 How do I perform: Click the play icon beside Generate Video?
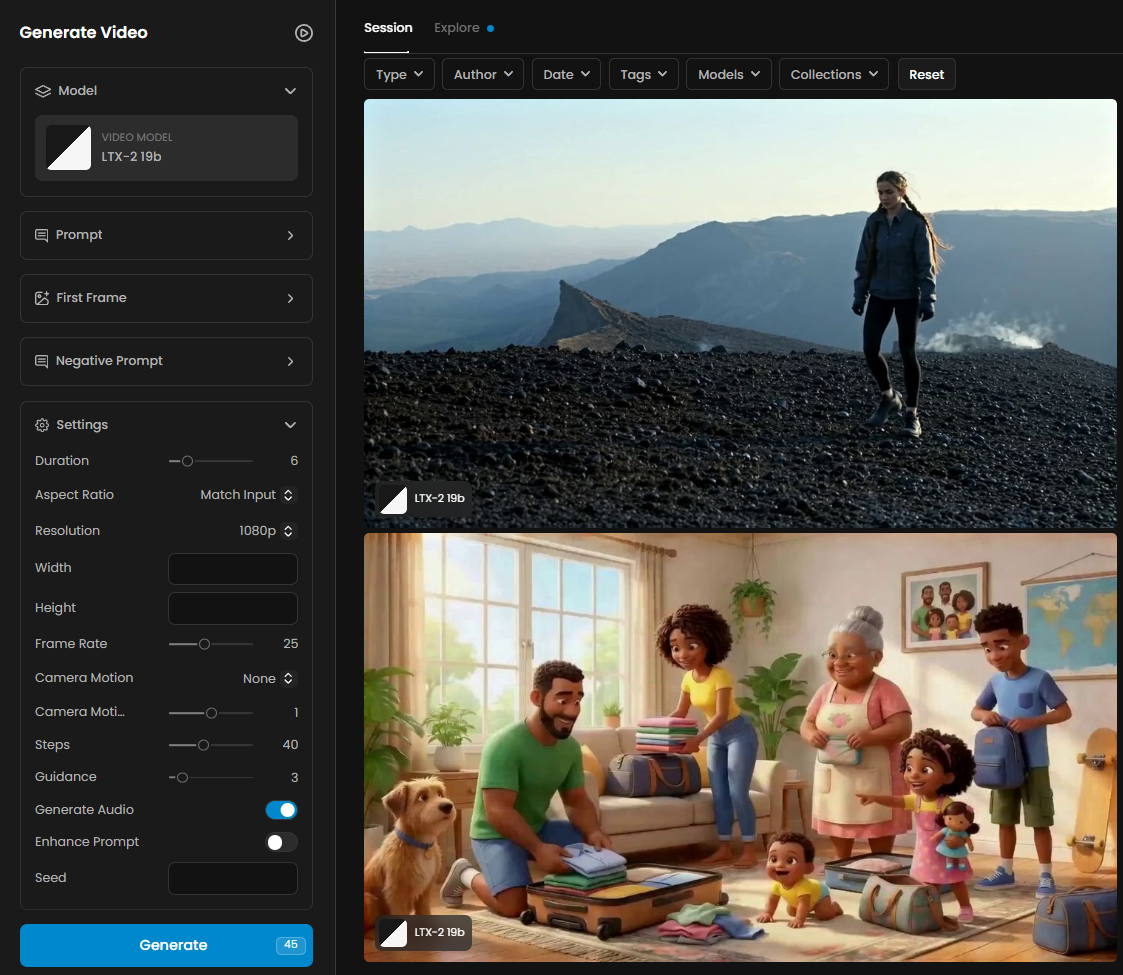pos(304,33)
